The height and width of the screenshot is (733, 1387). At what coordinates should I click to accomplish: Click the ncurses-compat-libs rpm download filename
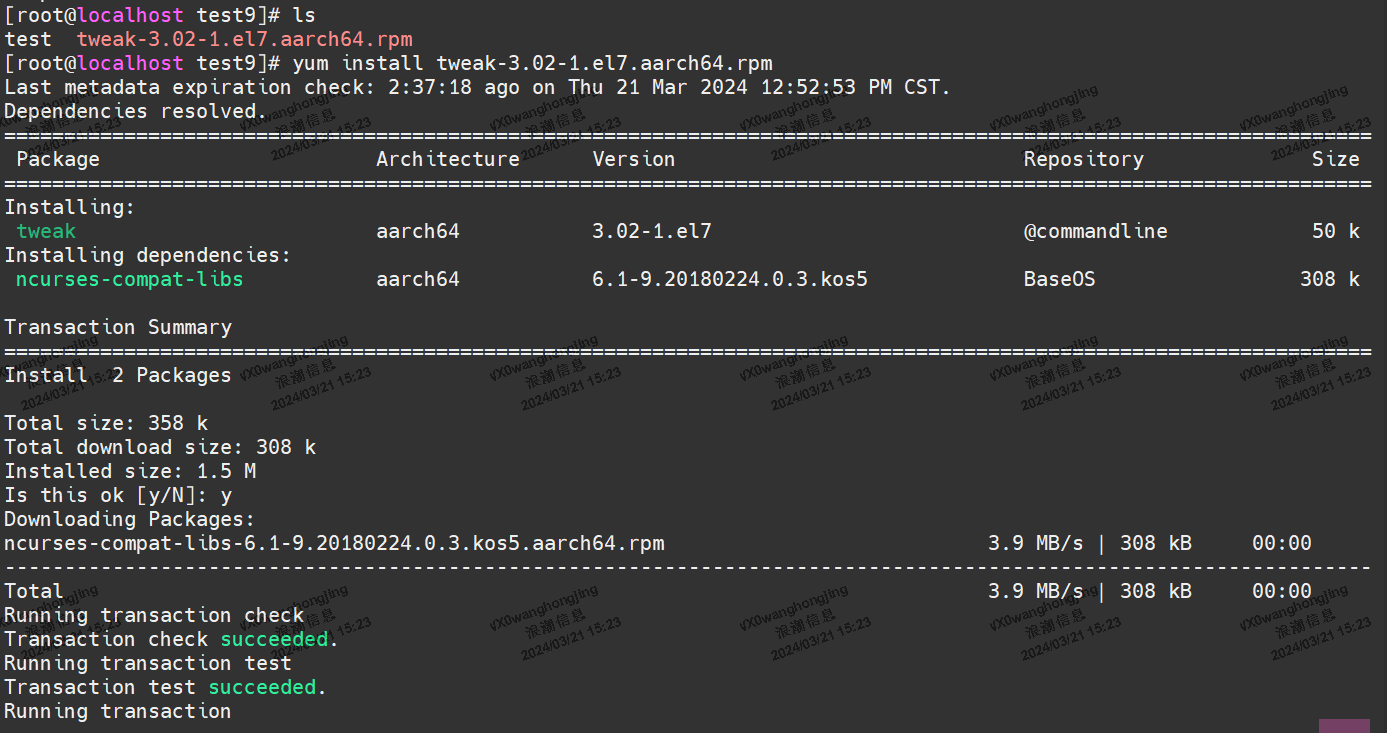pyautogui.click(x=334, y=543)
